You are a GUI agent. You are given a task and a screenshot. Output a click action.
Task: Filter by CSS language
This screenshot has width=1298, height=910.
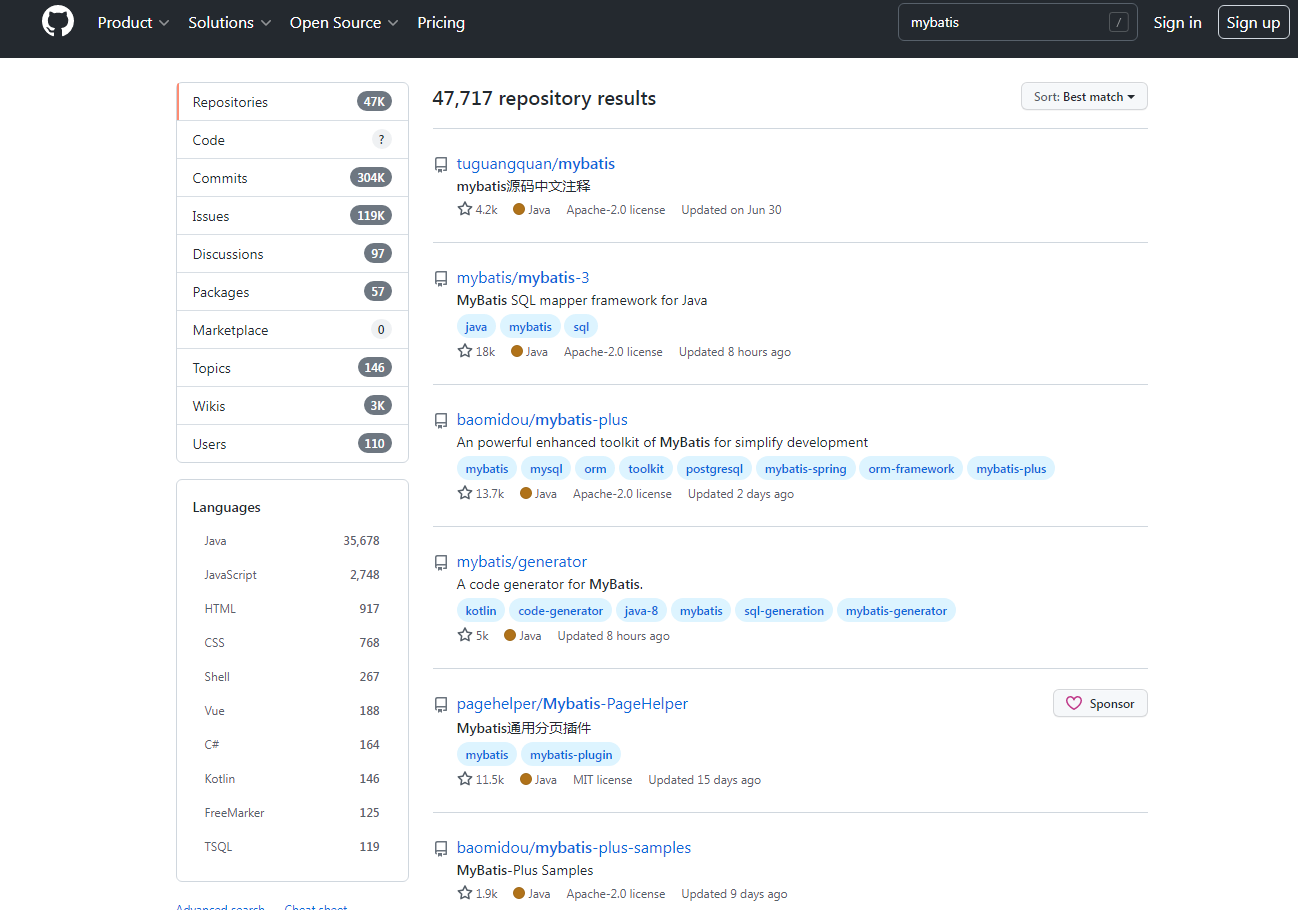(292, 643)
